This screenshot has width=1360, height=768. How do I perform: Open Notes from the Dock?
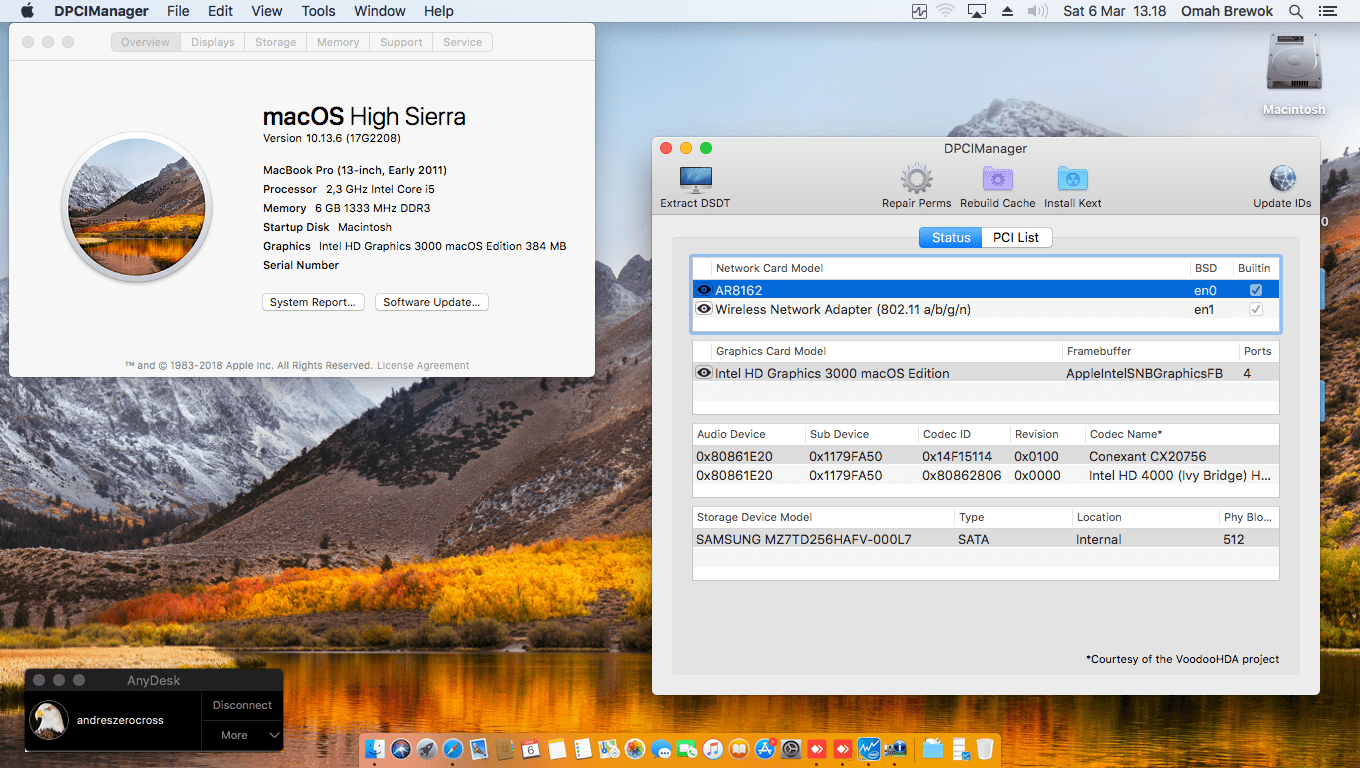tap(557, 749)
